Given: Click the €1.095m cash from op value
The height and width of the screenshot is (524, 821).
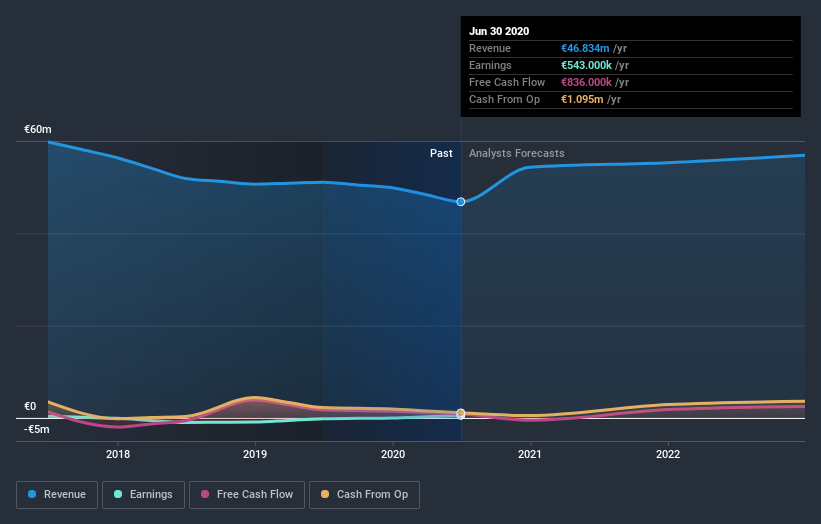Looking at the screenshot, I should click(x=582, y=99).
